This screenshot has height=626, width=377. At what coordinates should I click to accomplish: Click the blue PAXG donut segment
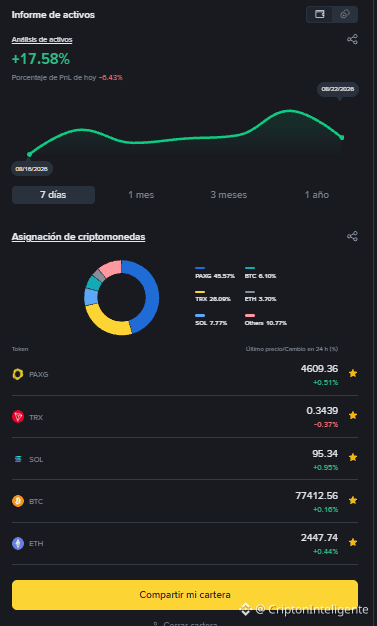pyautogui.click(x=151, y=295)
